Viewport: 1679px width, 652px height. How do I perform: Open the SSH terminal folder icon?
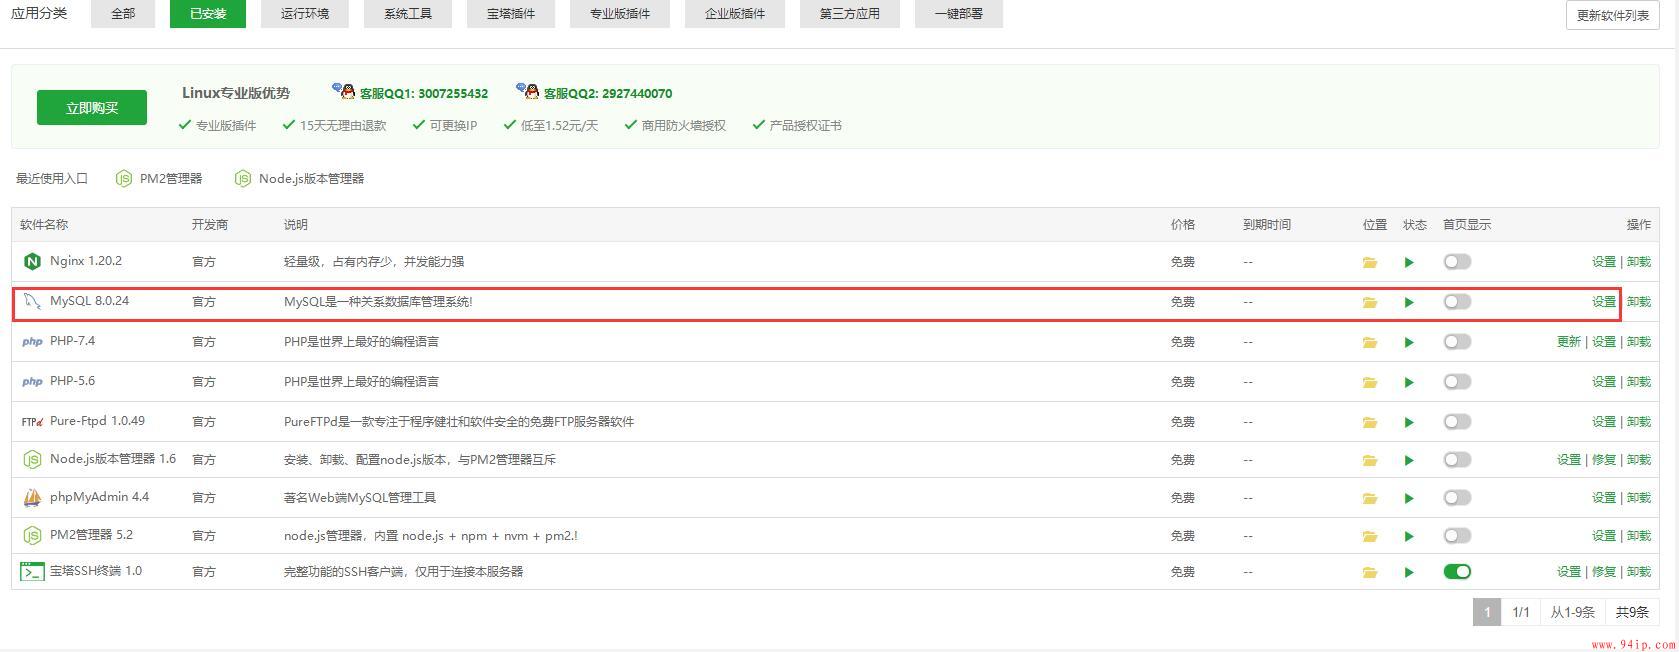1369,572
